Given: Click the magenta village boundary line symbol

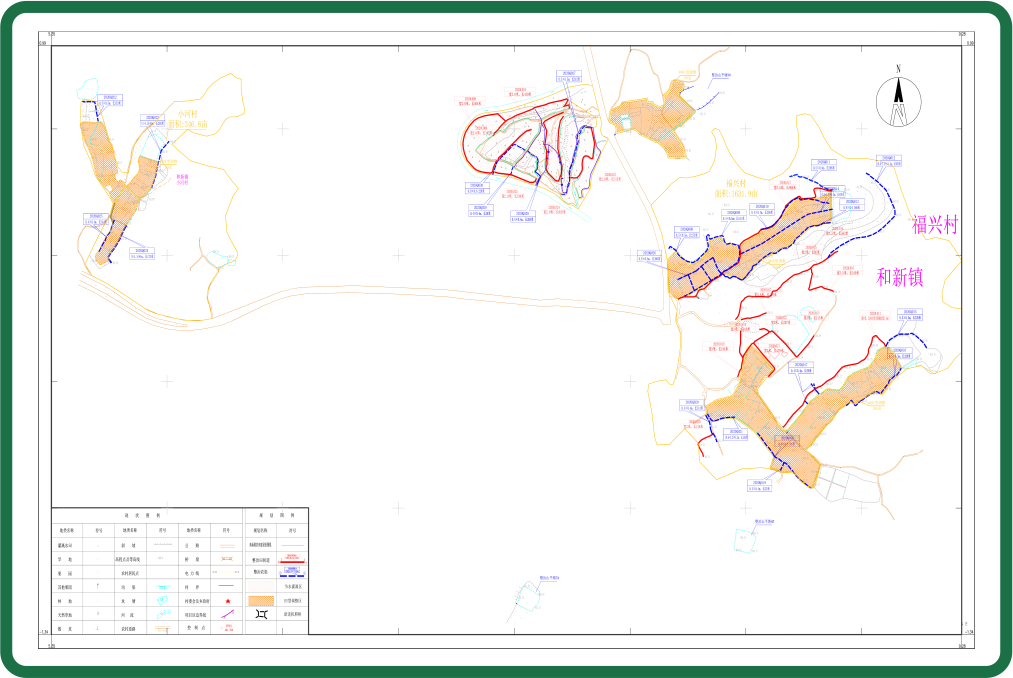Looking at the screenshot, I should click(x=226, y=585).
